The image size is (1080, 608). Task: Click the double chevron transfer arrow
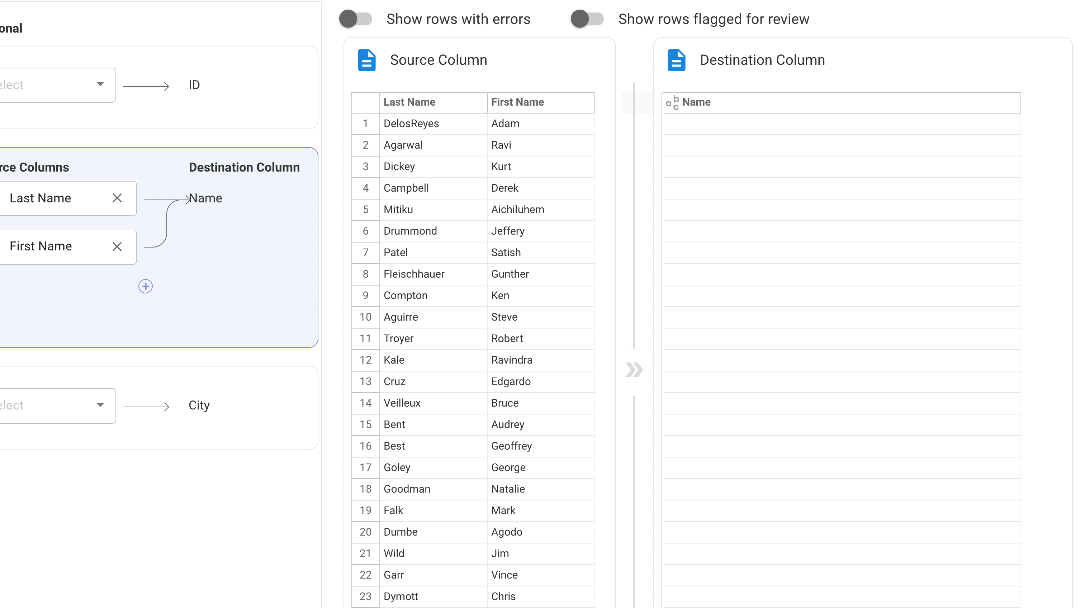coord(634,370)
